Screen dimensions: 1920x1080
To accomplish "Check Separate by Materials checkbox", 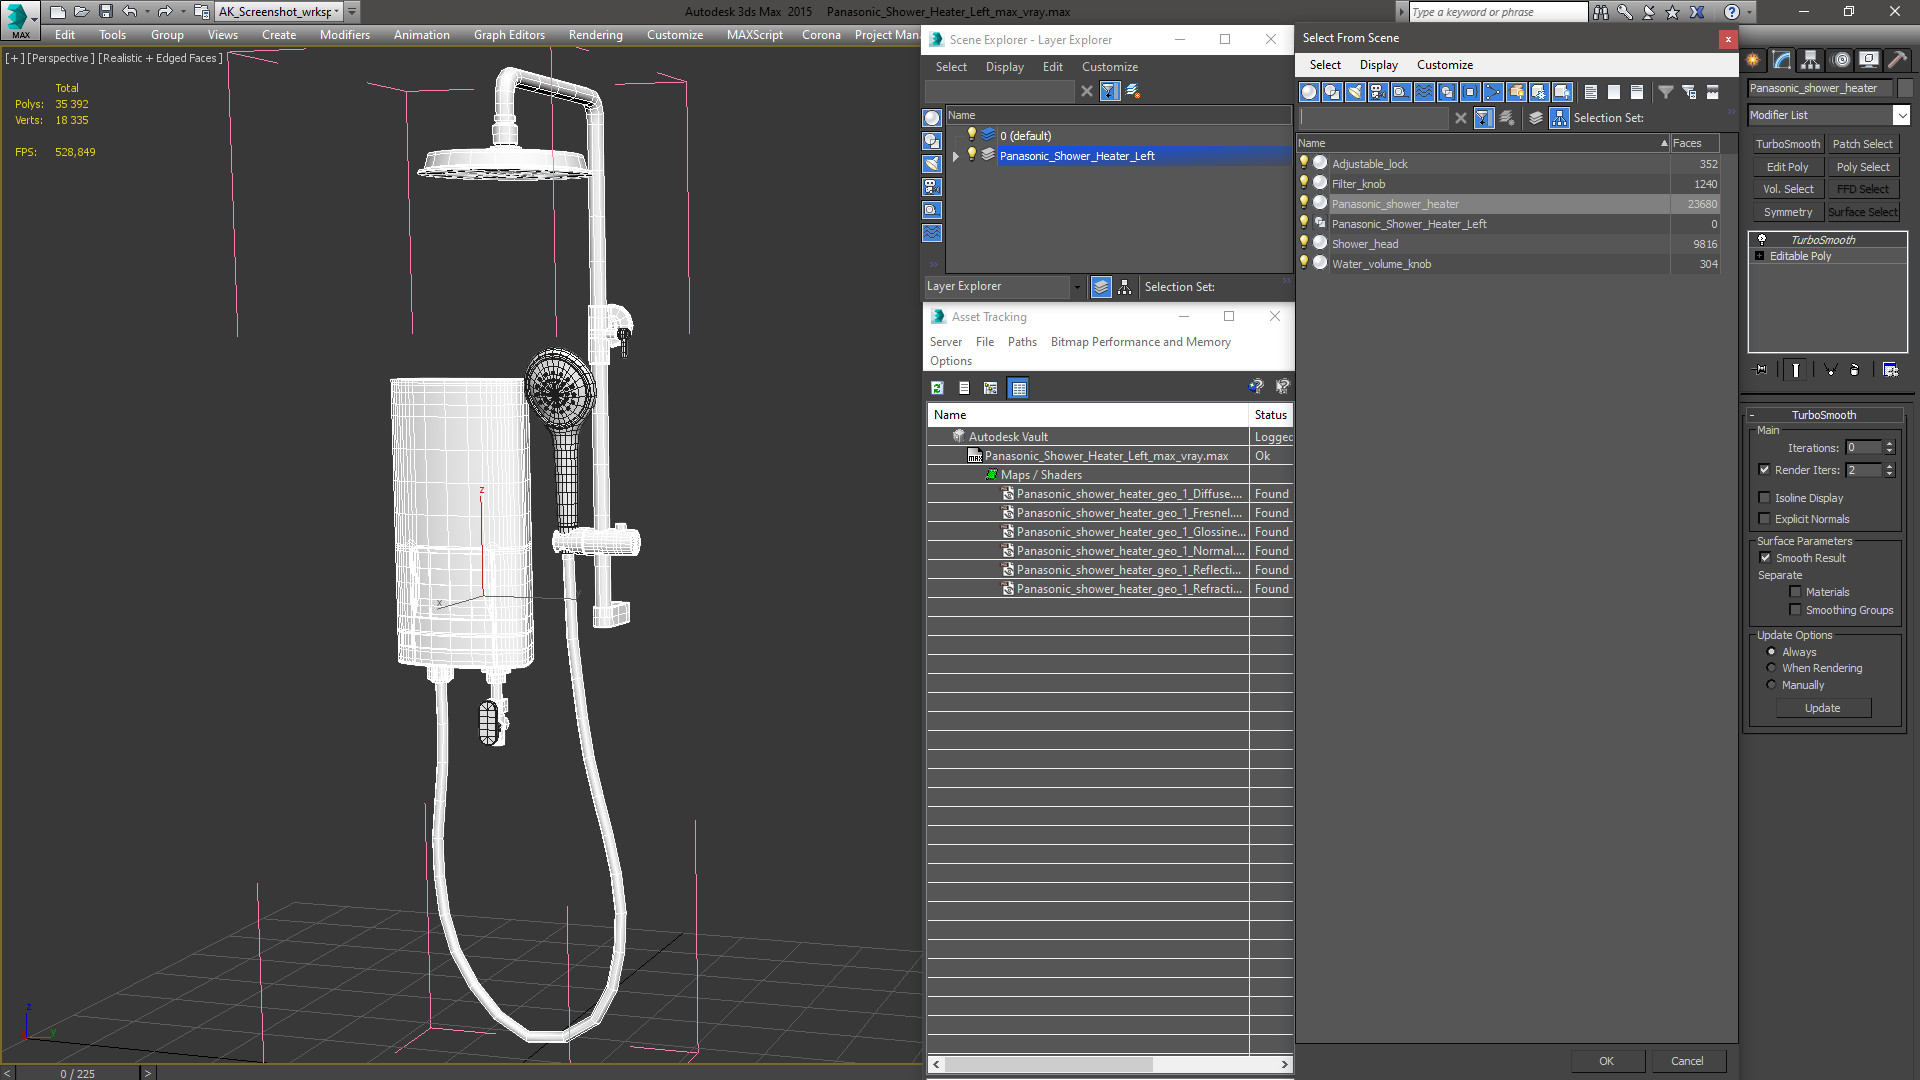I will coord(1795,592).
